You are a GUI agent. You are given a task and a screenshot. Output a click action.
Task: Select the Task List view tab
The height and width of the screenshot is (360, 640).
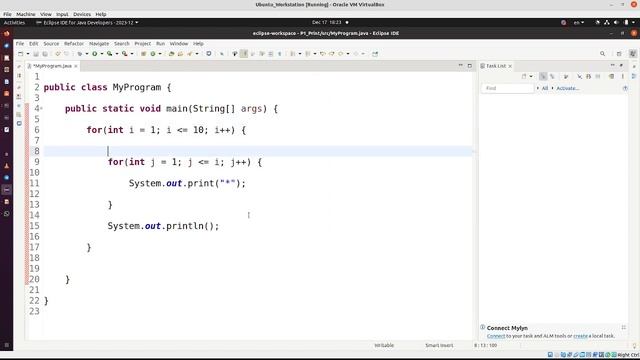[x=496, y=66]
